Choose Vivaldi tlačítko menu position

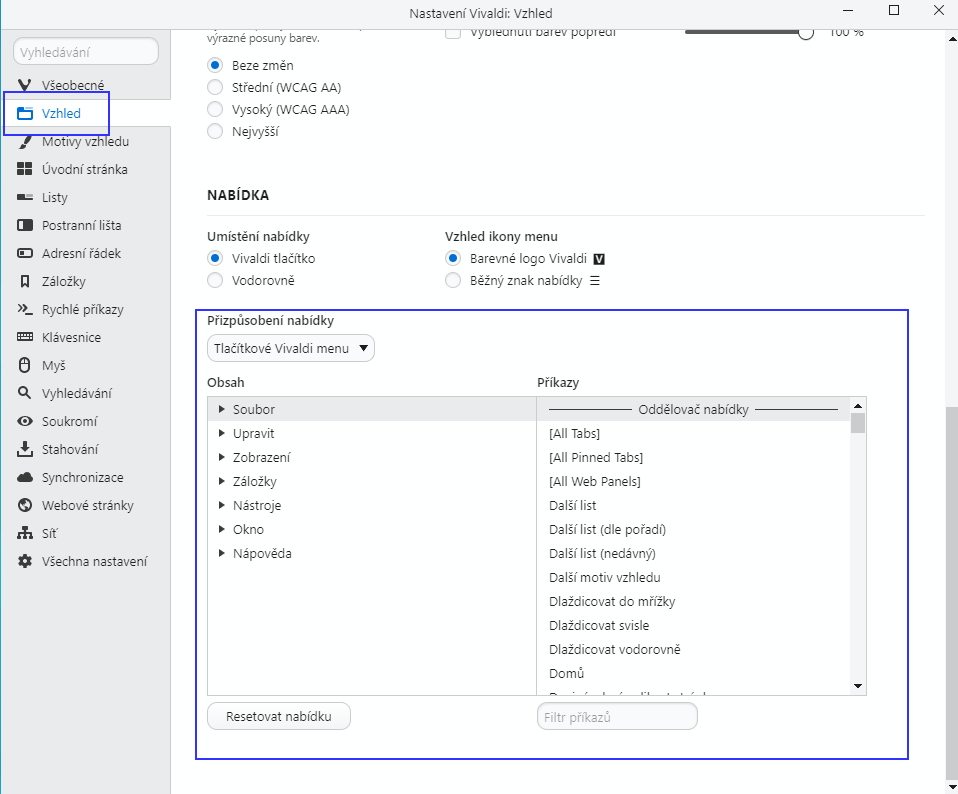215,258
